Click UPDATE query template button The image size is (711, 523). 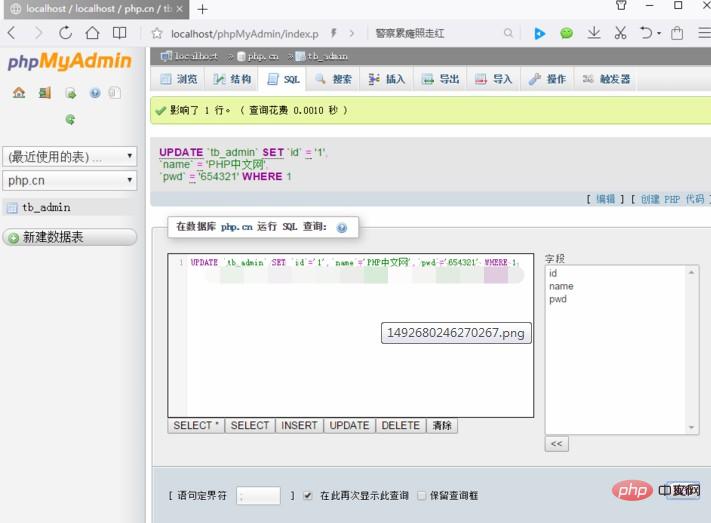349,425
